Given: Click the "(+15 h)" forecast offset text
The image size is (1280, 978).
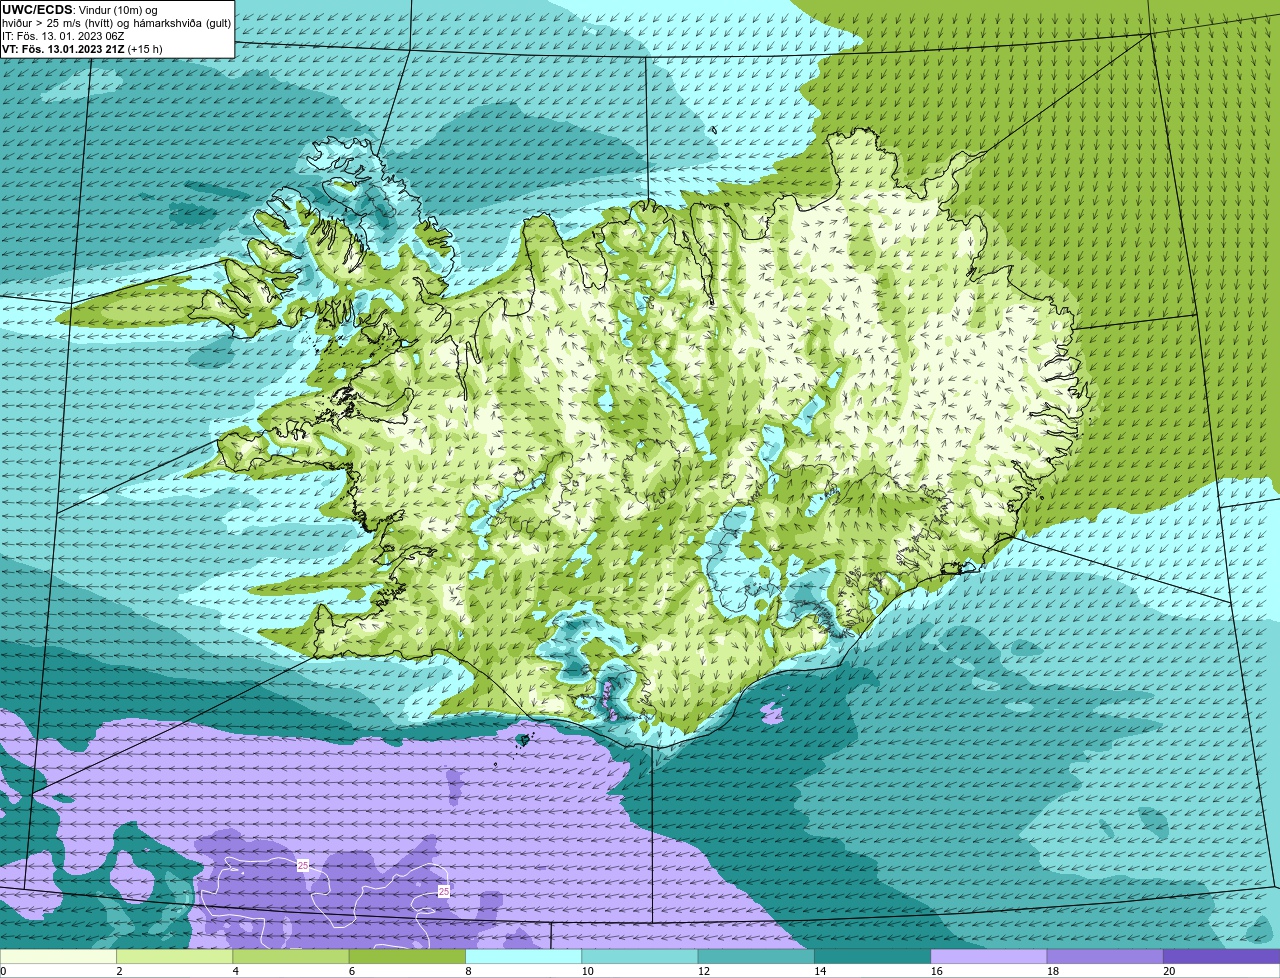Looking at the screenshot, I should (145, 49).
